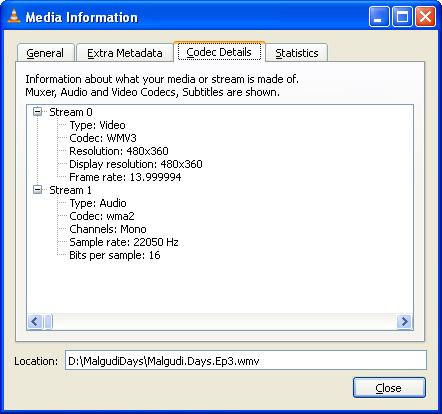Screen dimensions: 442x414
Task: Select the 'Resolution: 480x360' row
Action: (119, 151)
